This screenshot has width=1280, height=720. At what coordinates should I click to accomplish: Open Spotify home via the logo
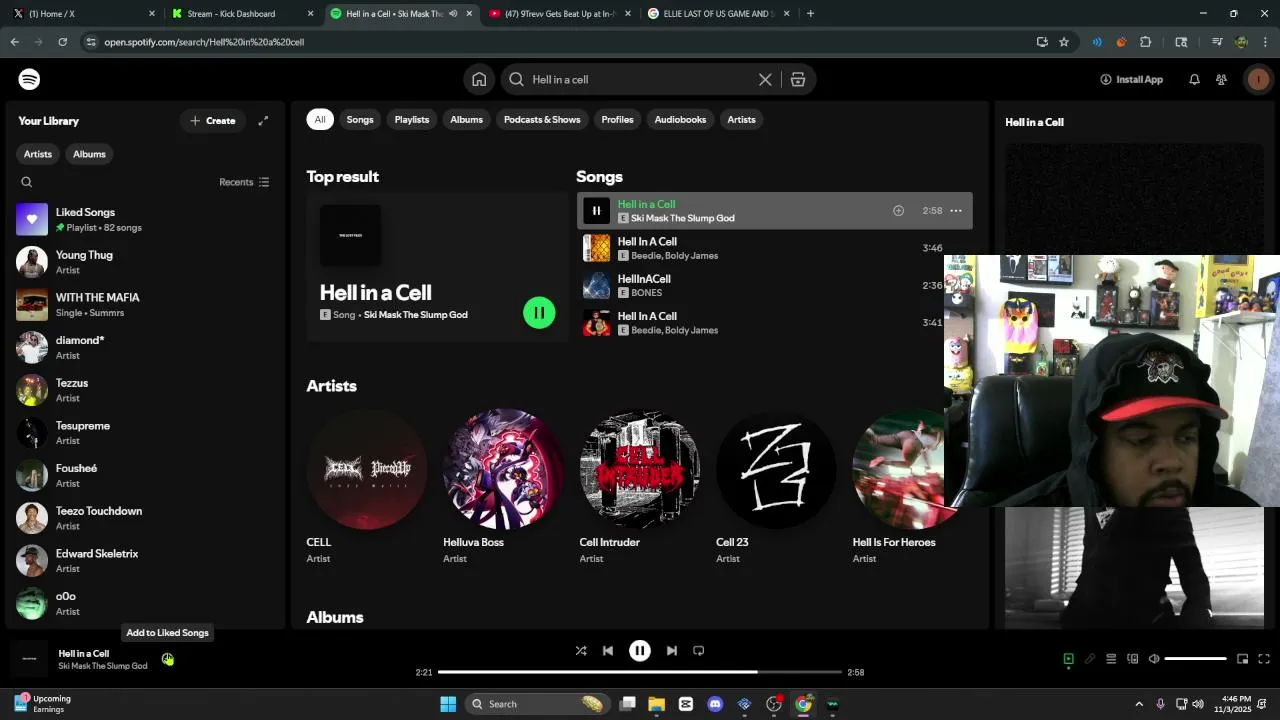point(29,79)
